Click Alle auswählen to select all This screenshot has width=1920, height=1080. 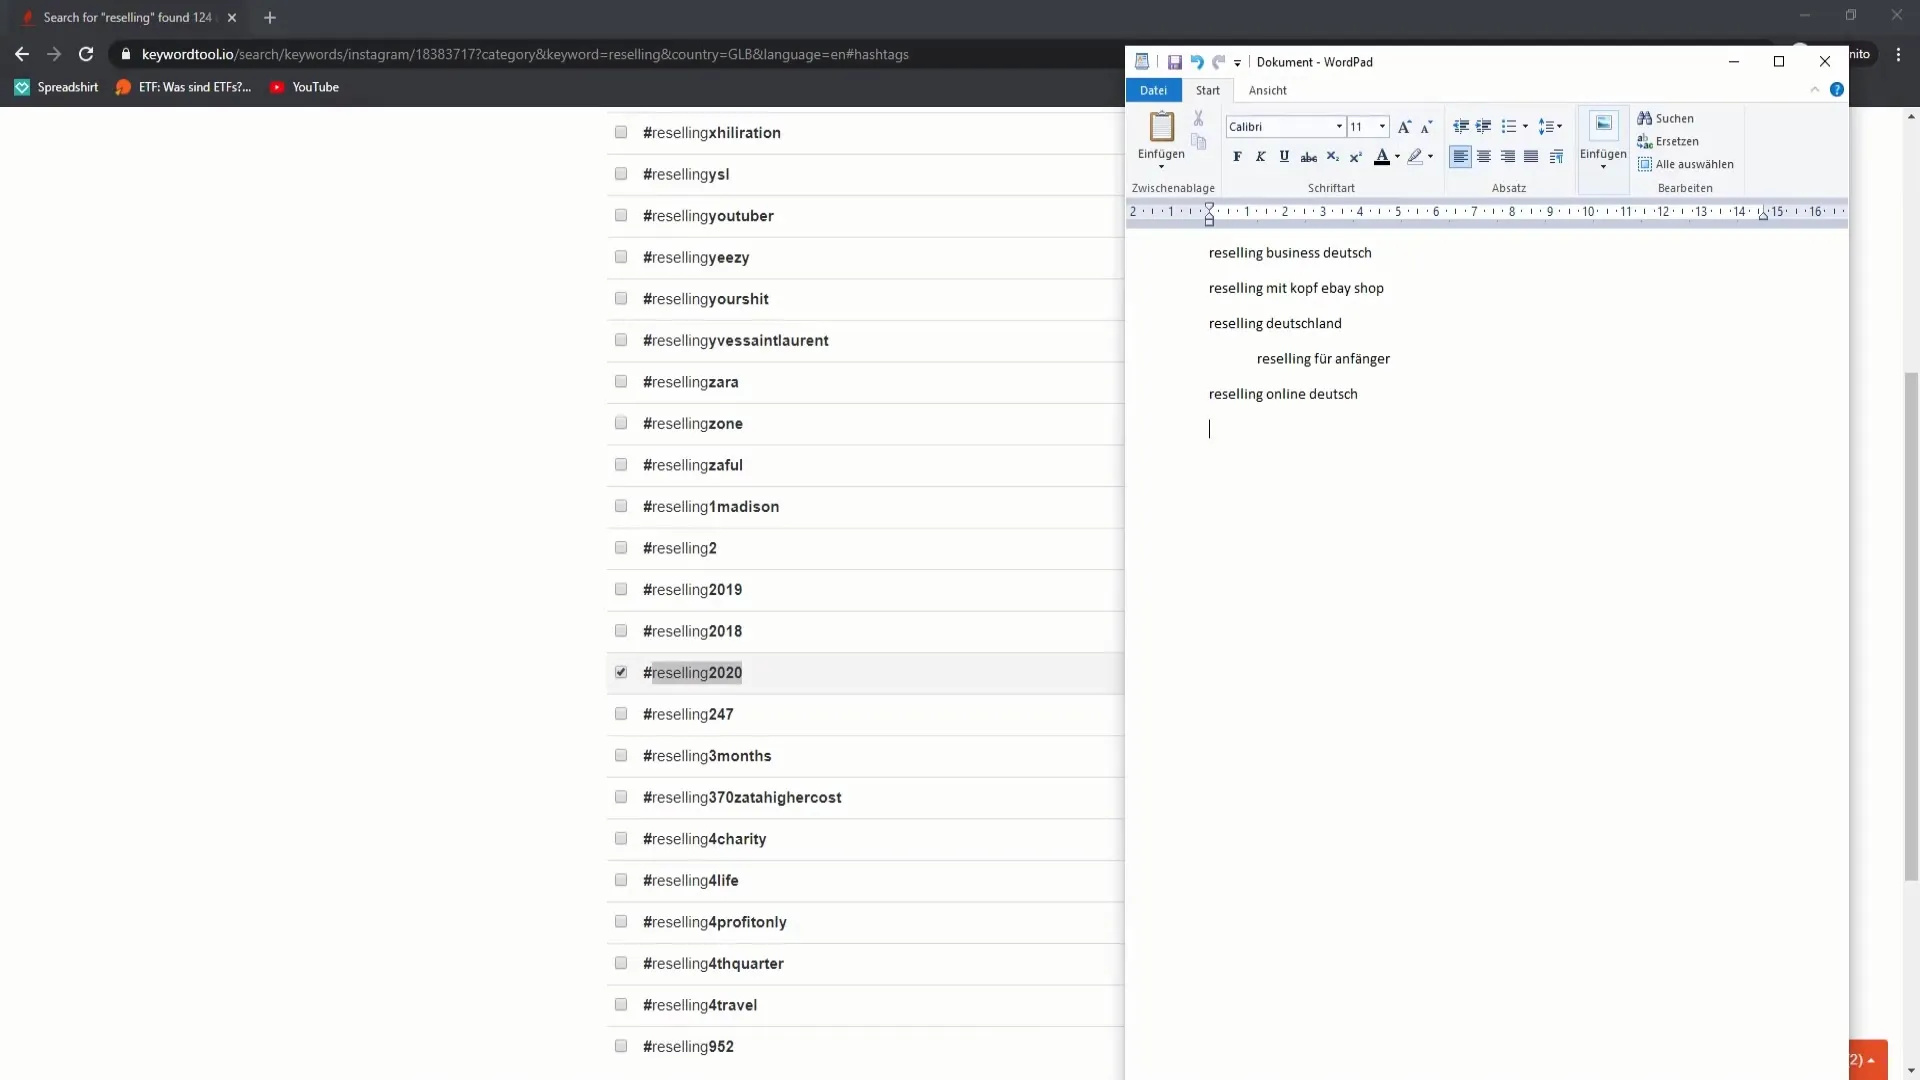(1685, 164)
